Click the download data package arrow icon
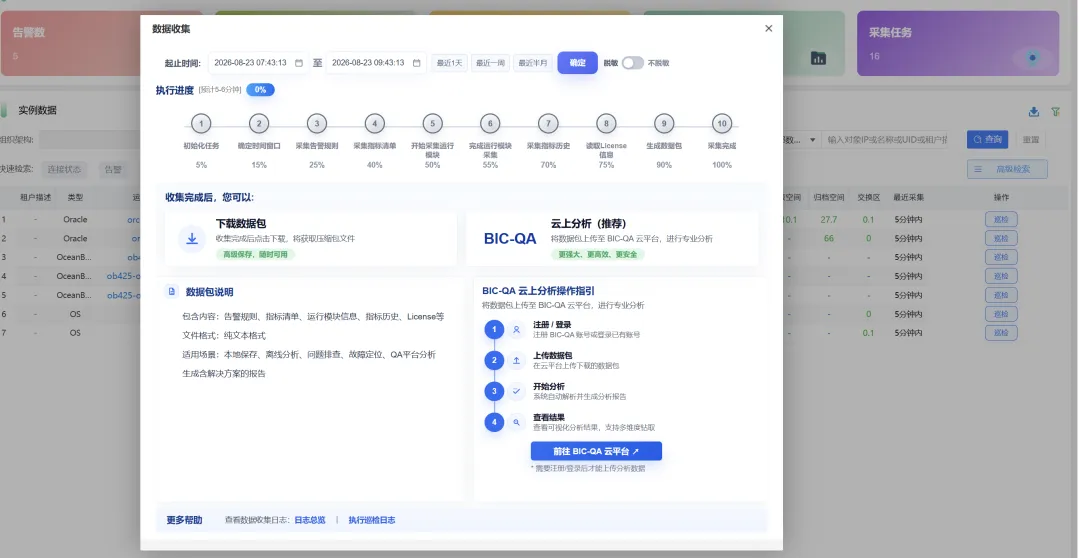This screenshot has width=1080, height=558. [192, 238]
